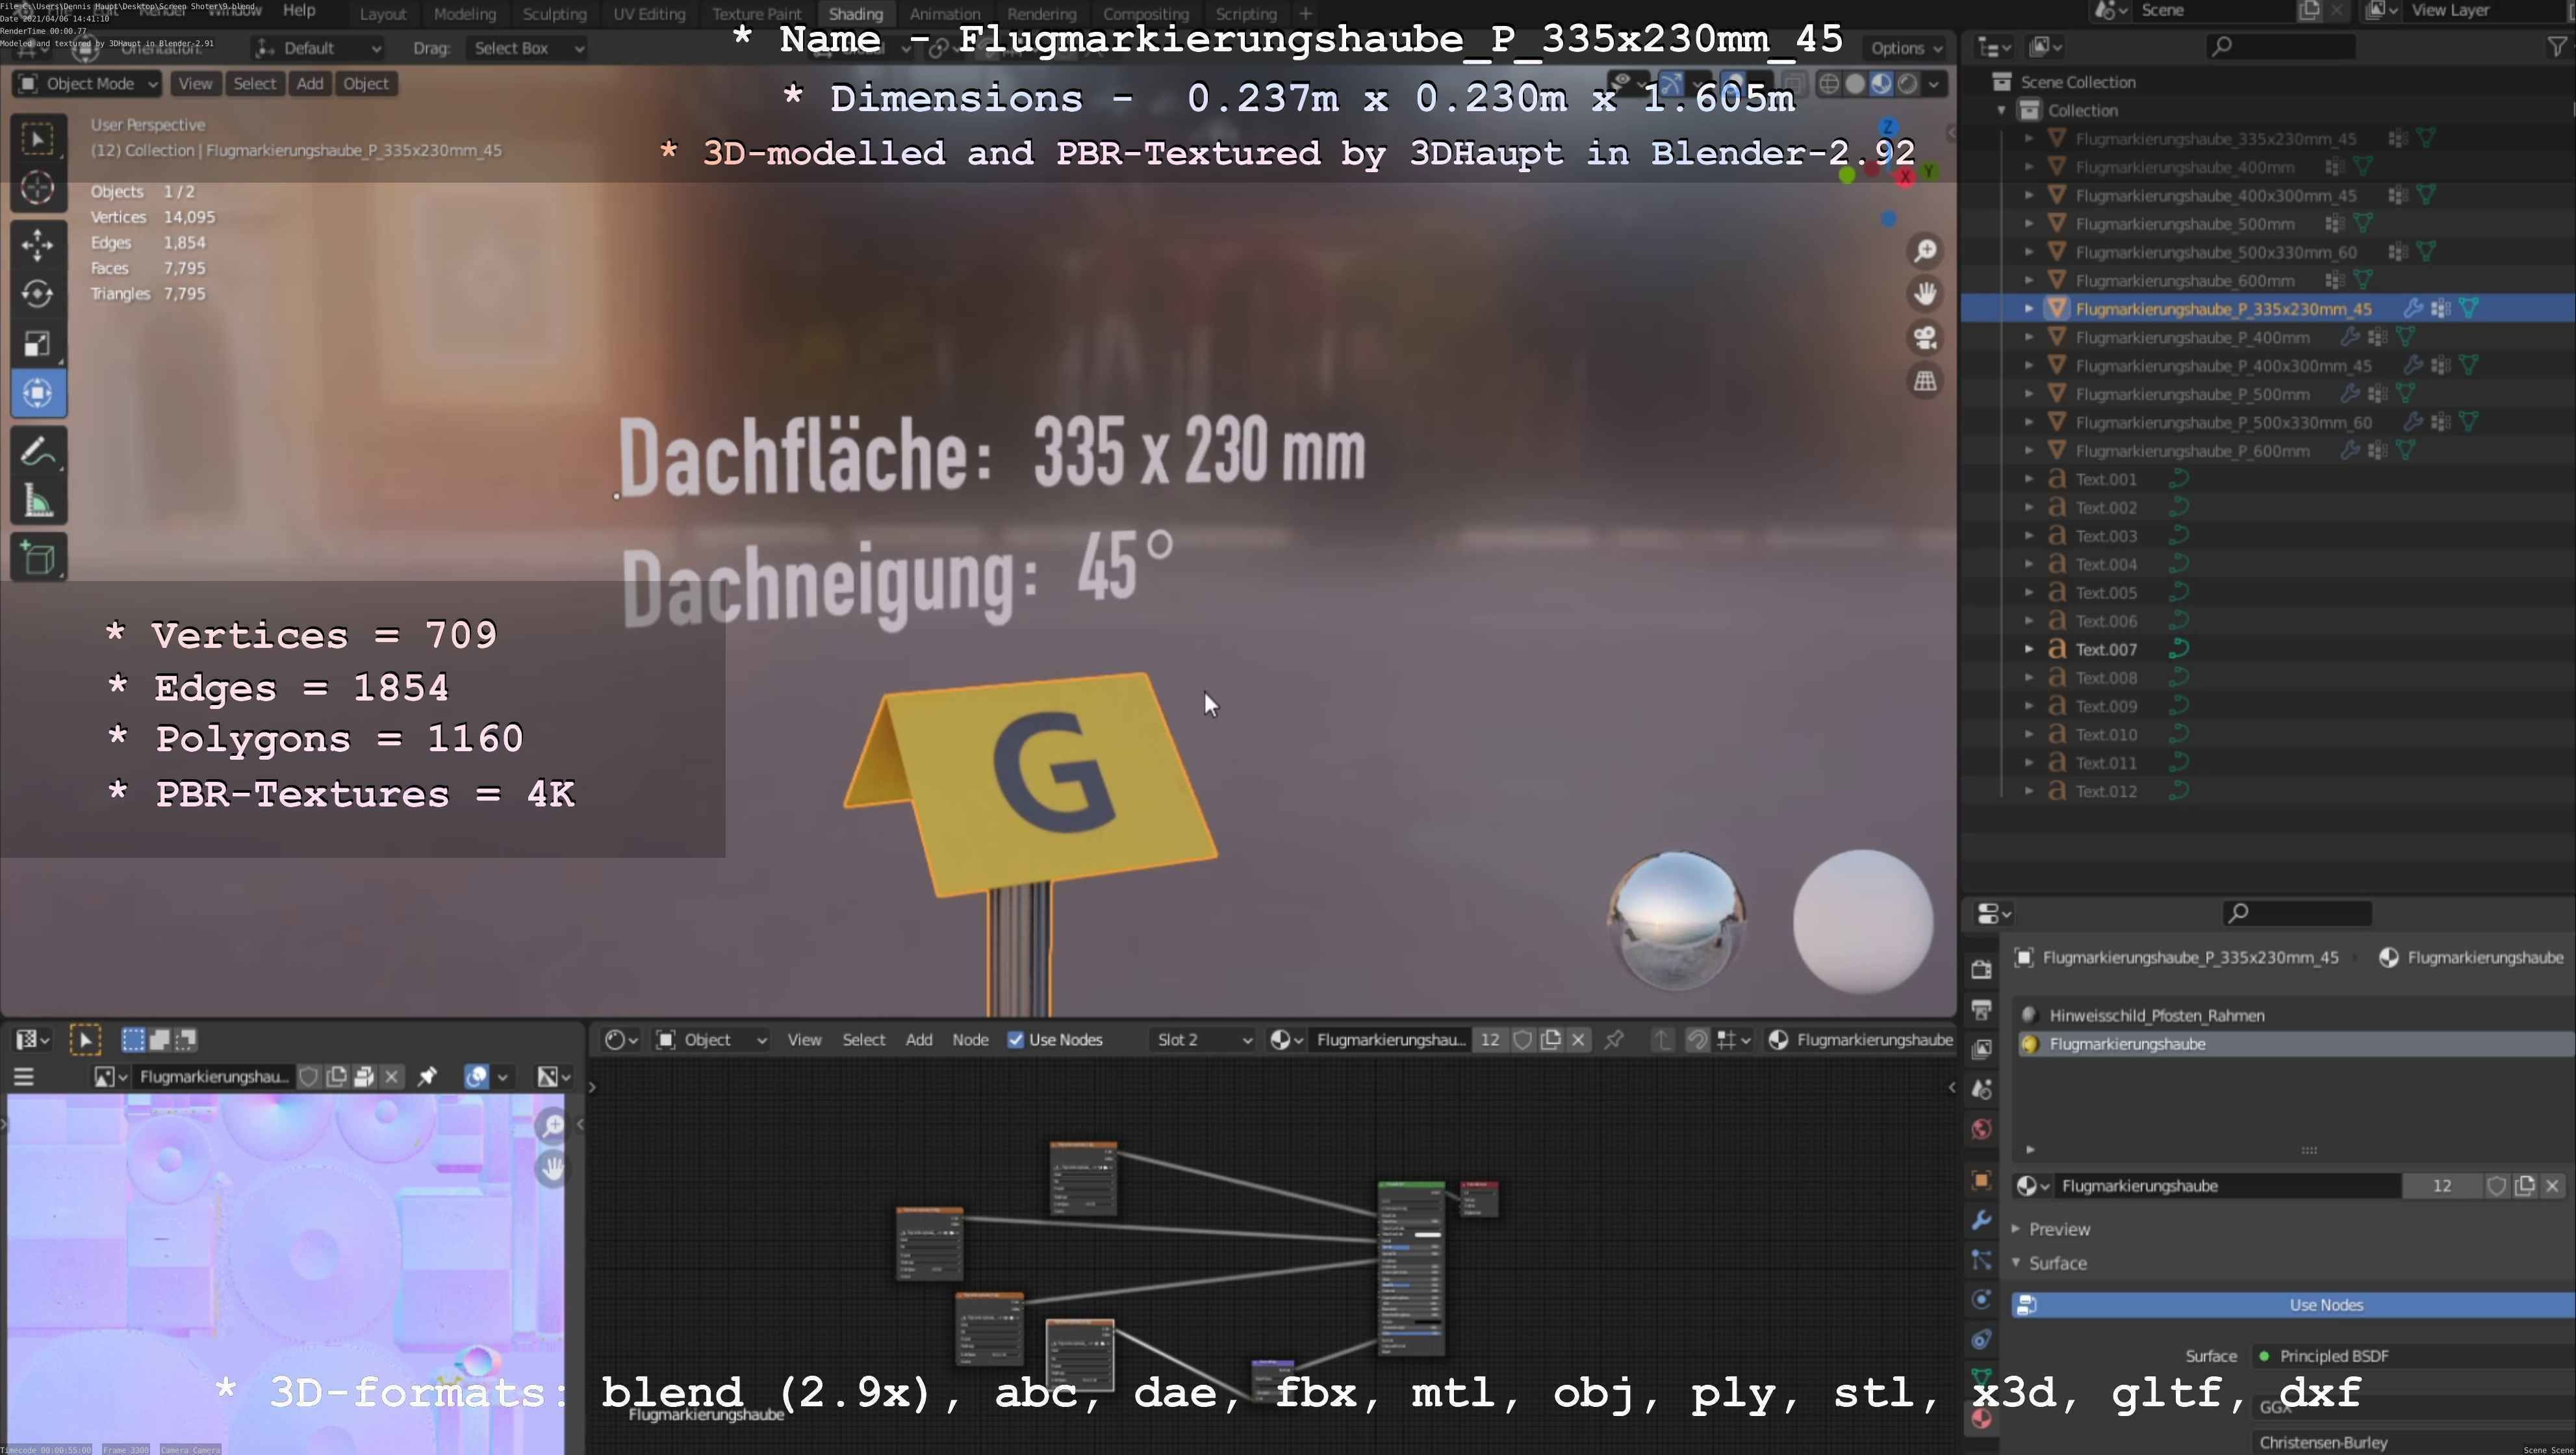The height and width of the screenshot is (1455, 2576).
Task: Toggle the Use Nodes checkbox
Action: coord(1016,1040)
